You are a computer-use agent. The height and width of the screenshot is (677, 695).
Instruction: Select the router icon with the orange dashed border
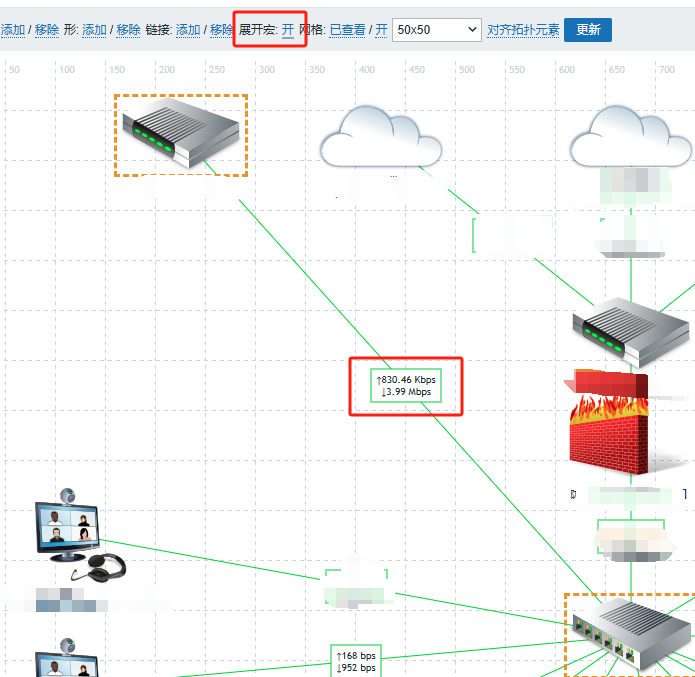point(181,135)
